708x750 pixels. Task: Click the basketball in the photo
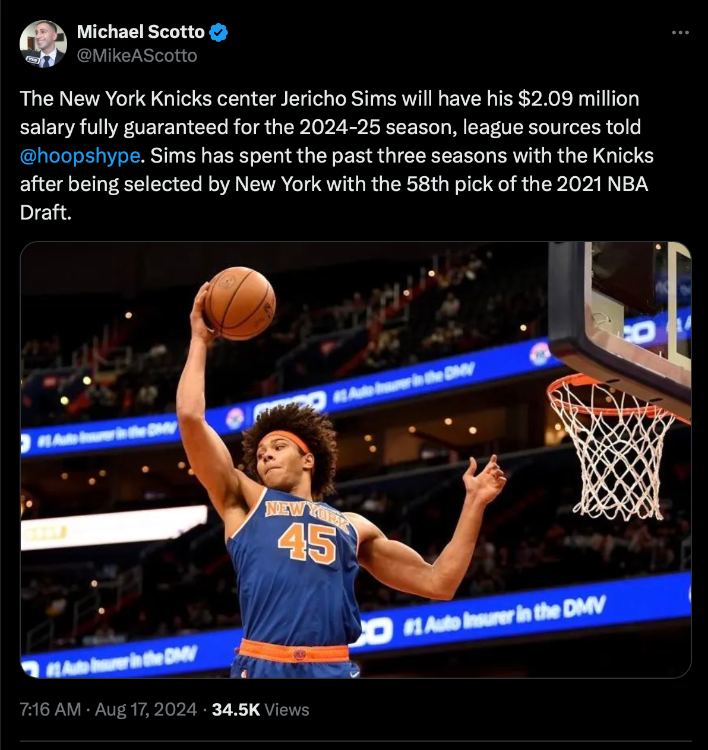click(240, 302)
